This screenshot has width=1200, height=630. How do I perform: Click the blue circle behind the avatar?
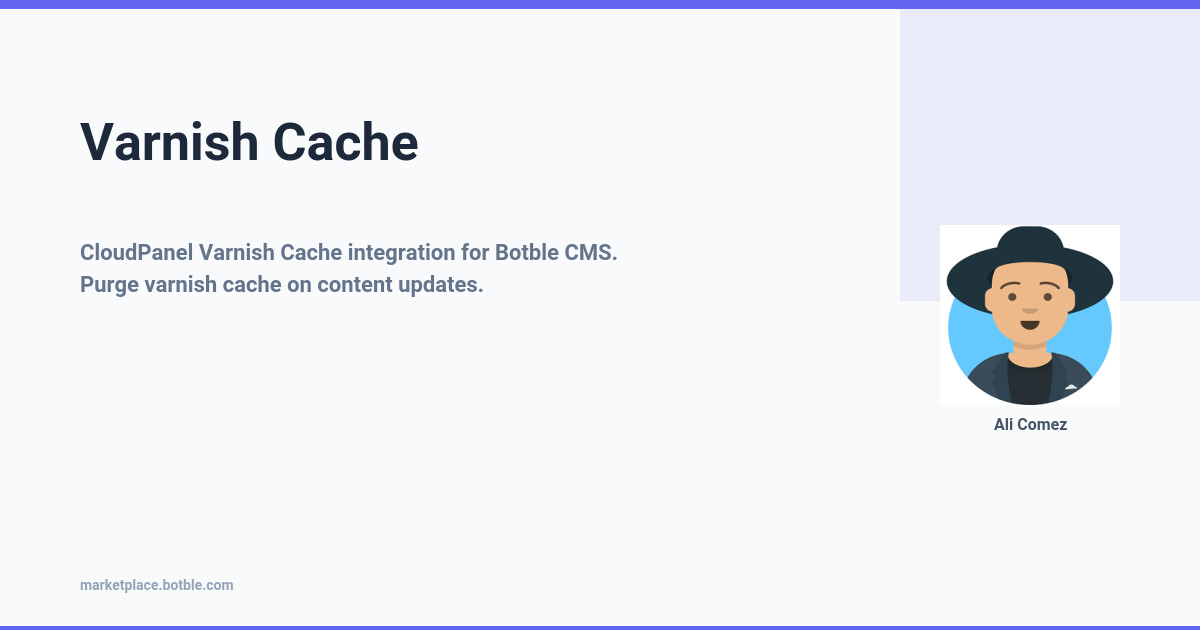(960, 340)
